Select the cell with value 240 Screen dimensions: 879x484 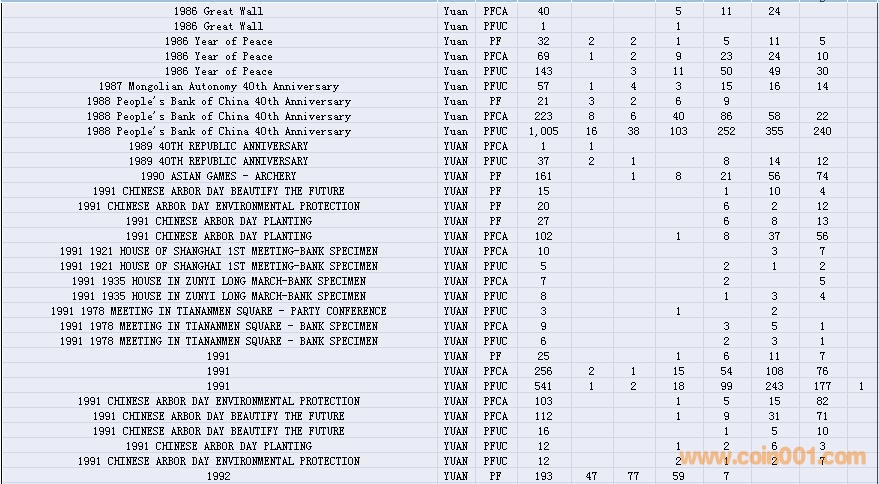[x=822, y=131]
